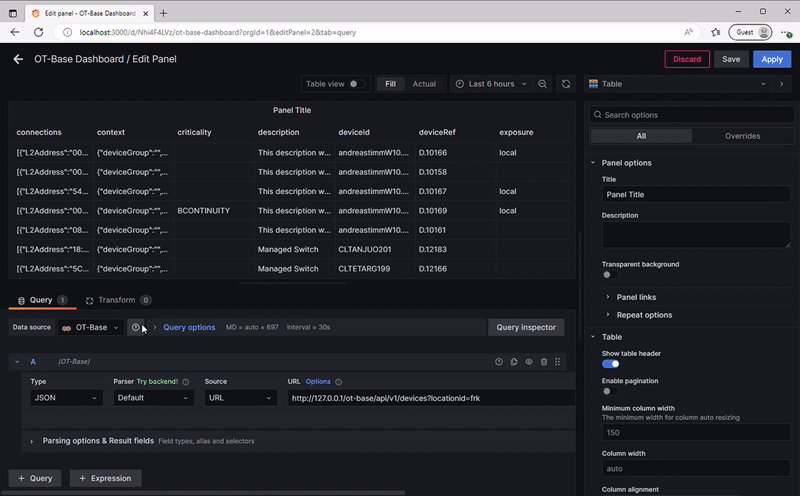This screenshot has width=800, height=496.
Task: Select the Overrides options filter
Action: pyautogui.click(x=742, y=136)
